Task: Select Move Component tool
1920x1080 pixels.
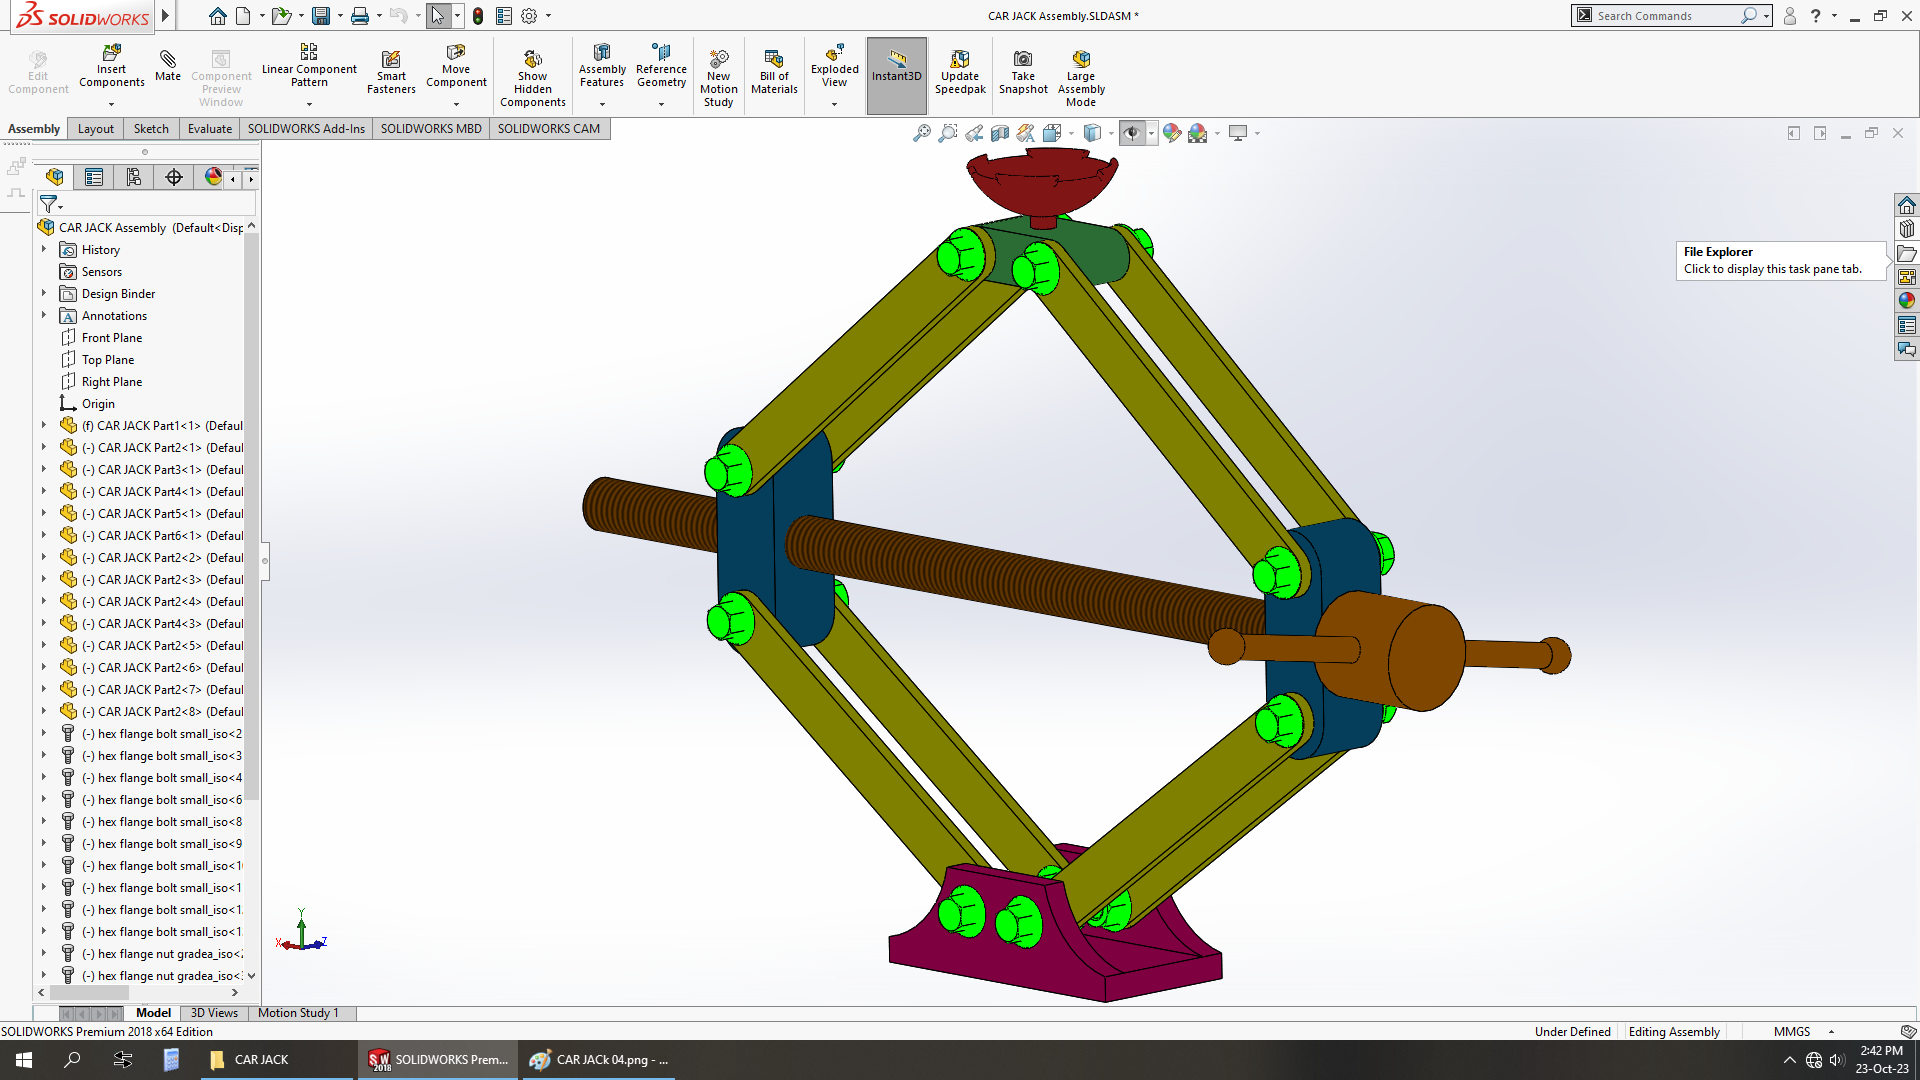Action: (456, 66)
